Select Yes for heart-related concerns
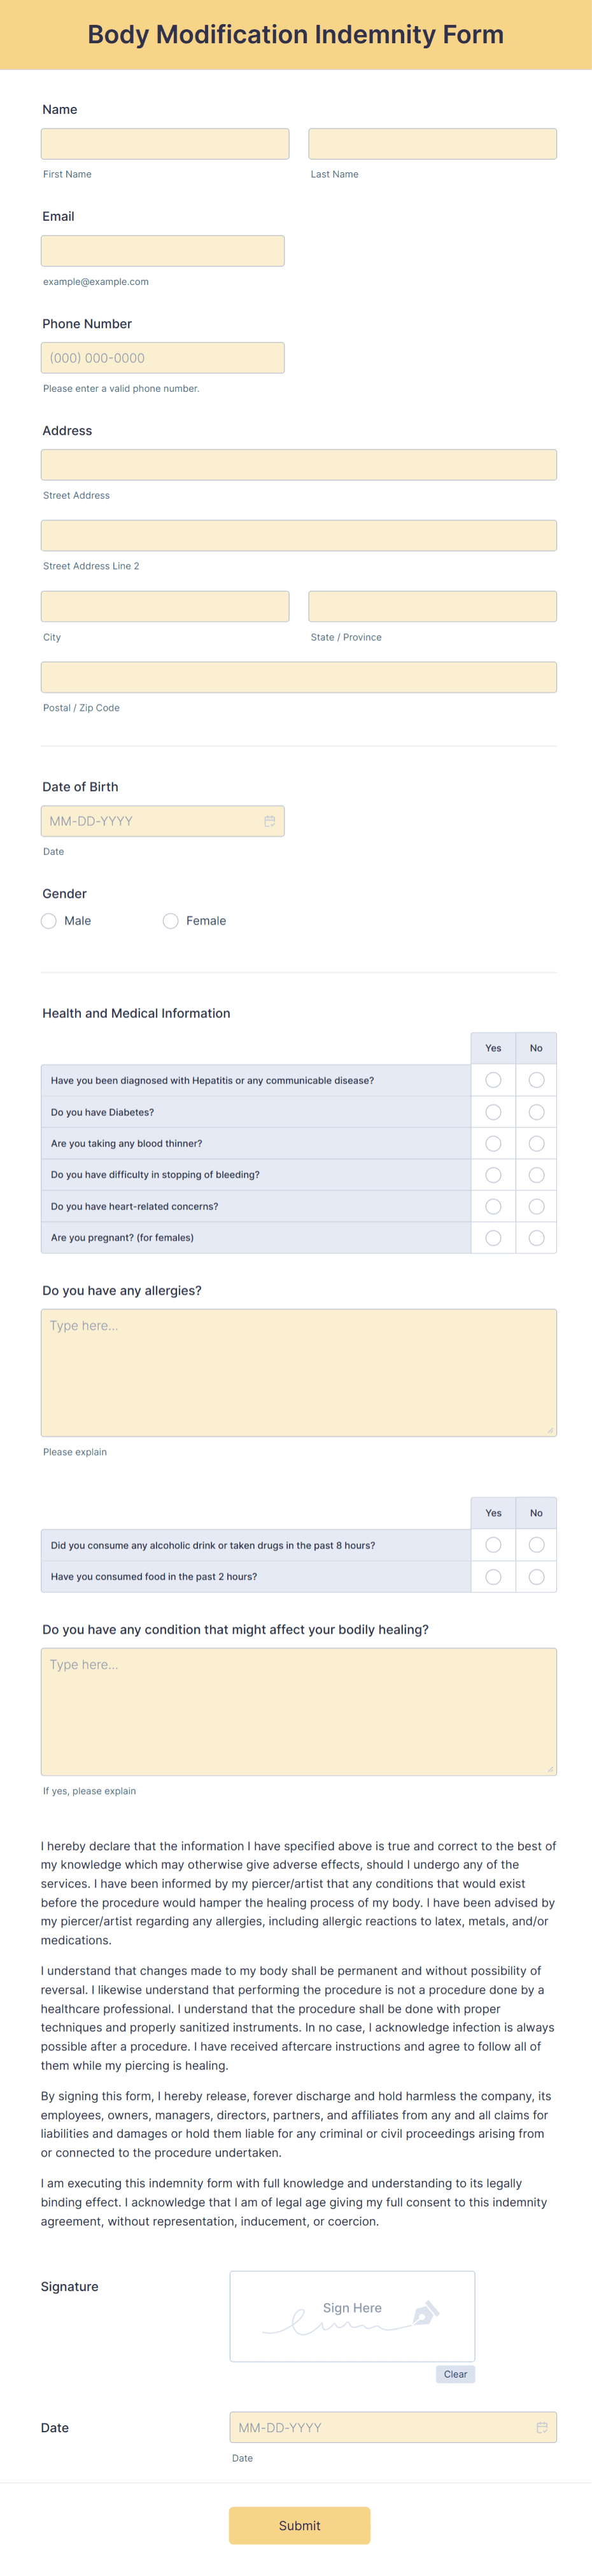592x2576 pixels. pos(493,1206)
